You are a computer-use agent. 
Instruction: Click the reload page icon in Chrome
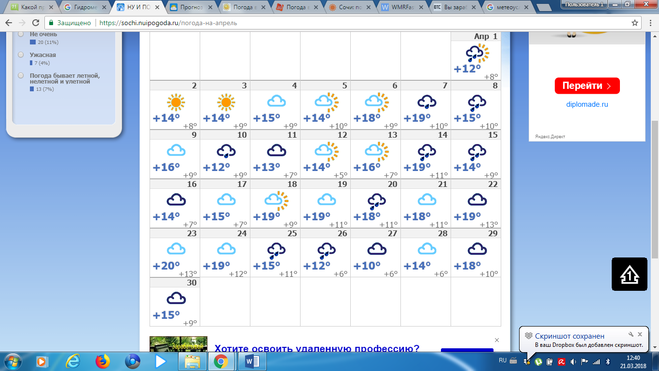(36, 23)
